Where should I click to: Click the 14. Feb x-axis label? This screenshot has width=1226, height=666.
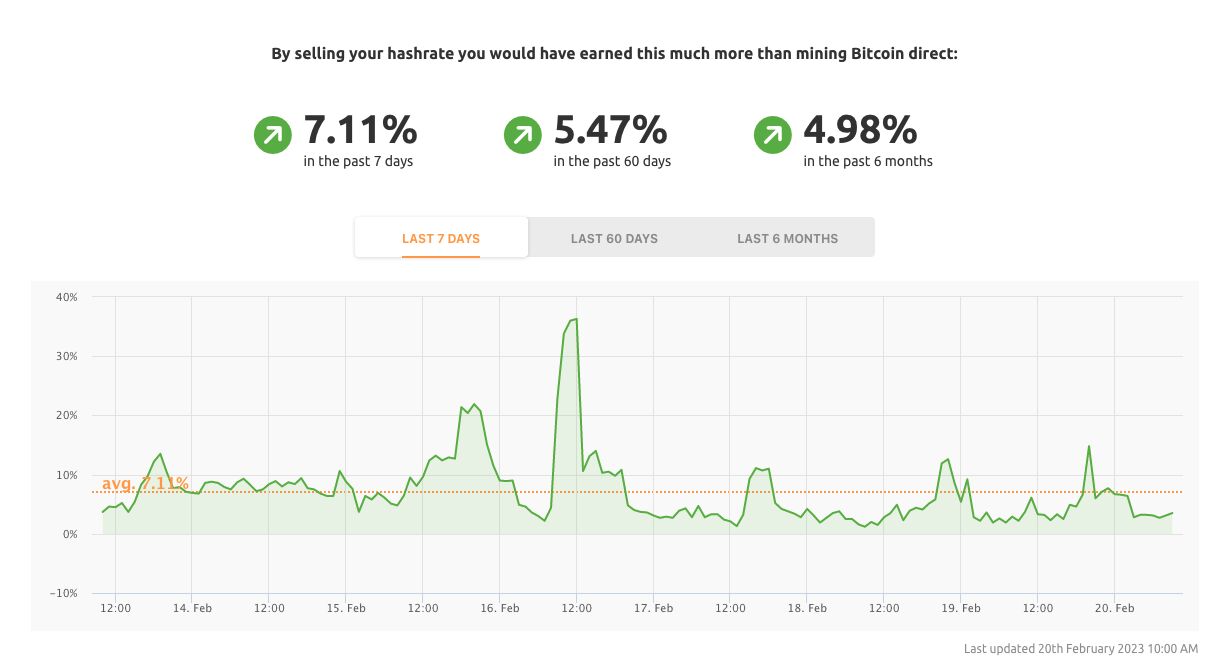coord(192,608)
